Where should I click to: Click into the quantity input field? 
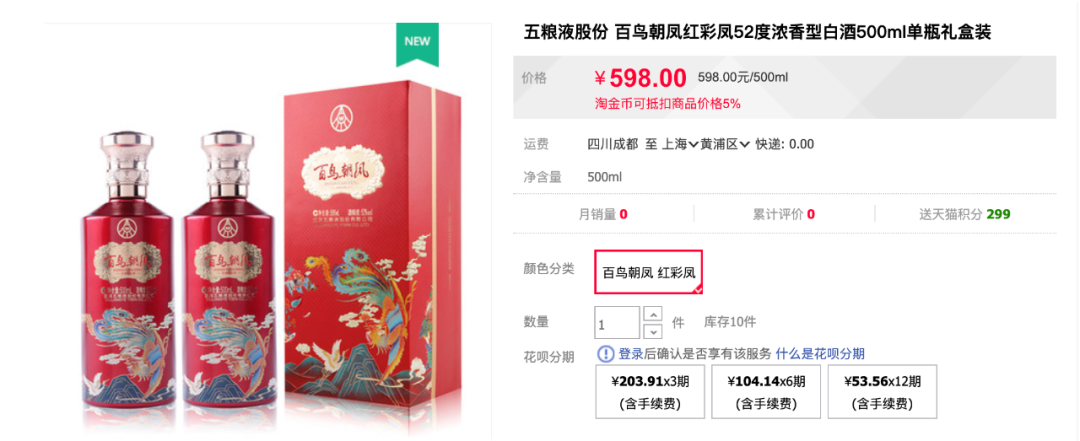click(x=618, y=322)
